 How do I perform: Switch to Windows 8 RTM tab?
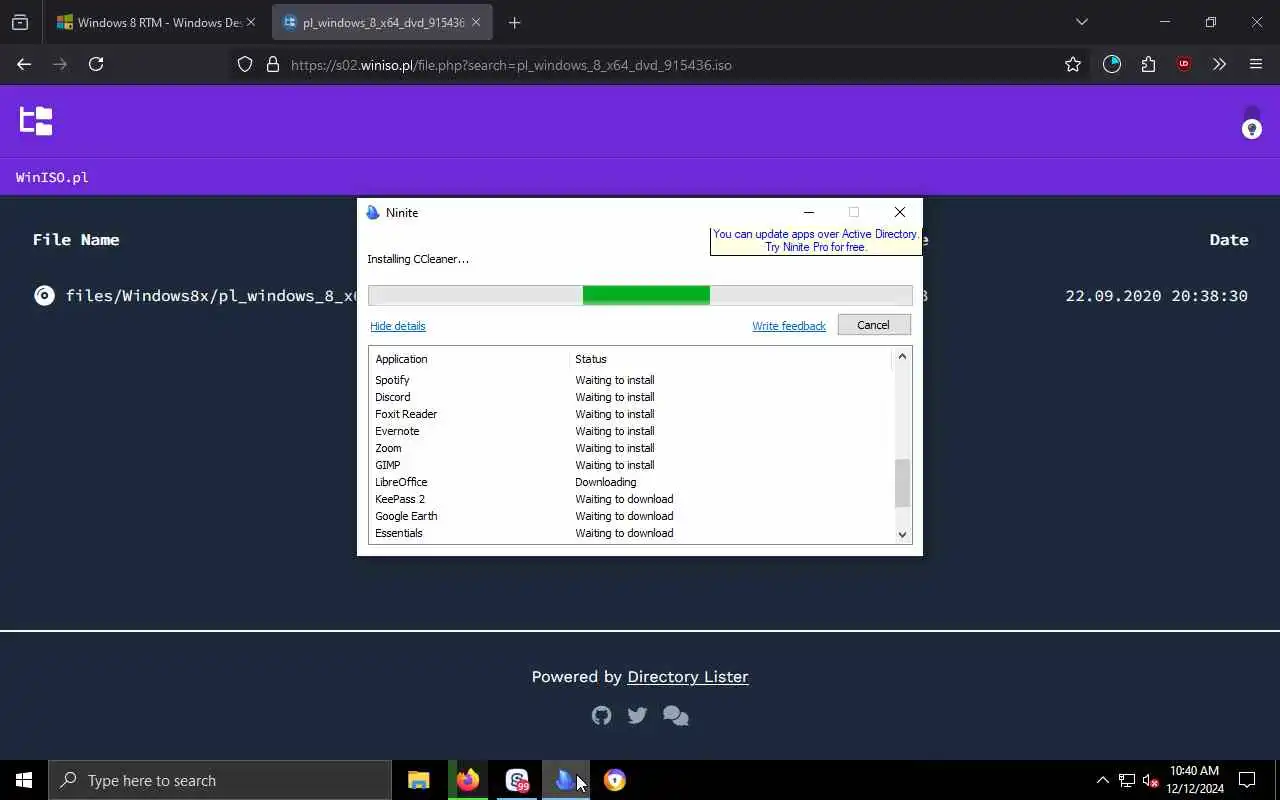coord(157,22)
